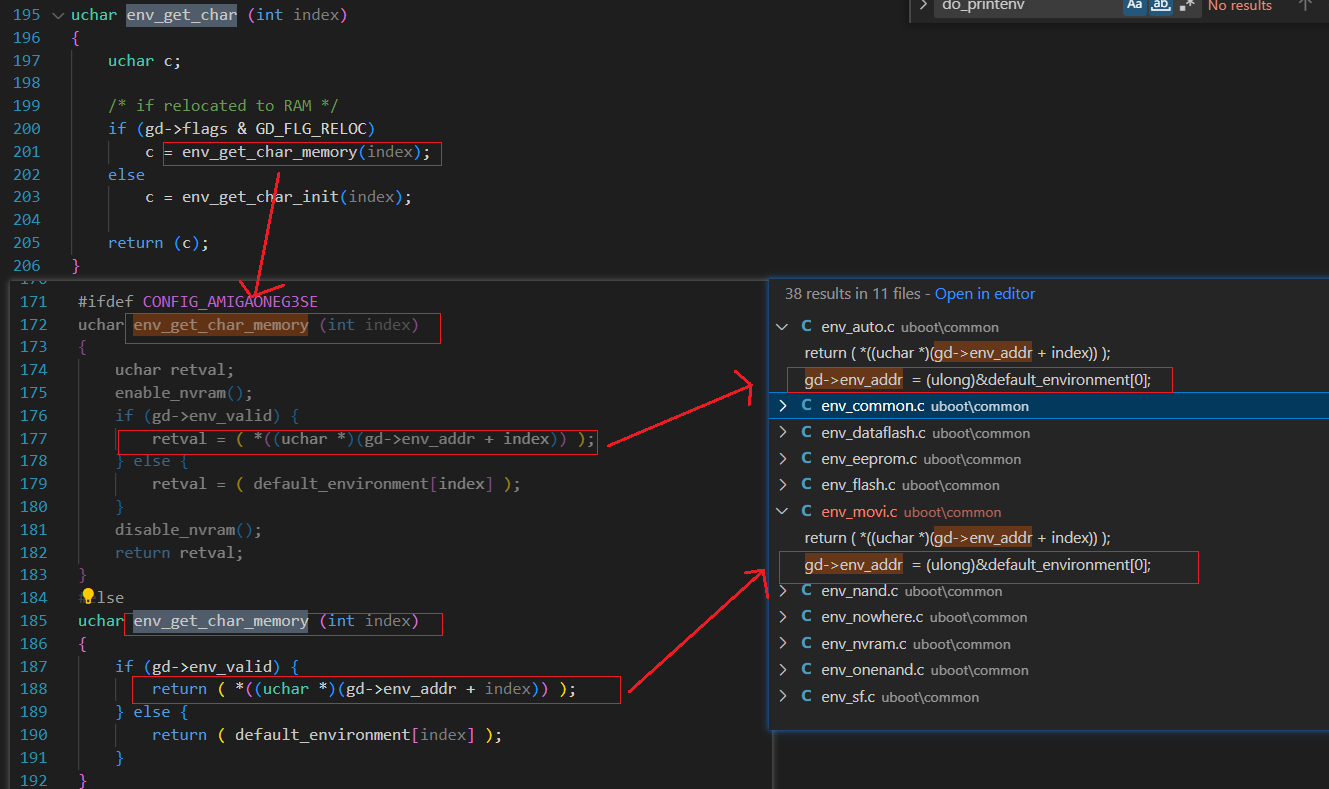The image size is (1329, 789).
Task: Click 'return retval;' on line 182
Action: (x=179, y=552)
